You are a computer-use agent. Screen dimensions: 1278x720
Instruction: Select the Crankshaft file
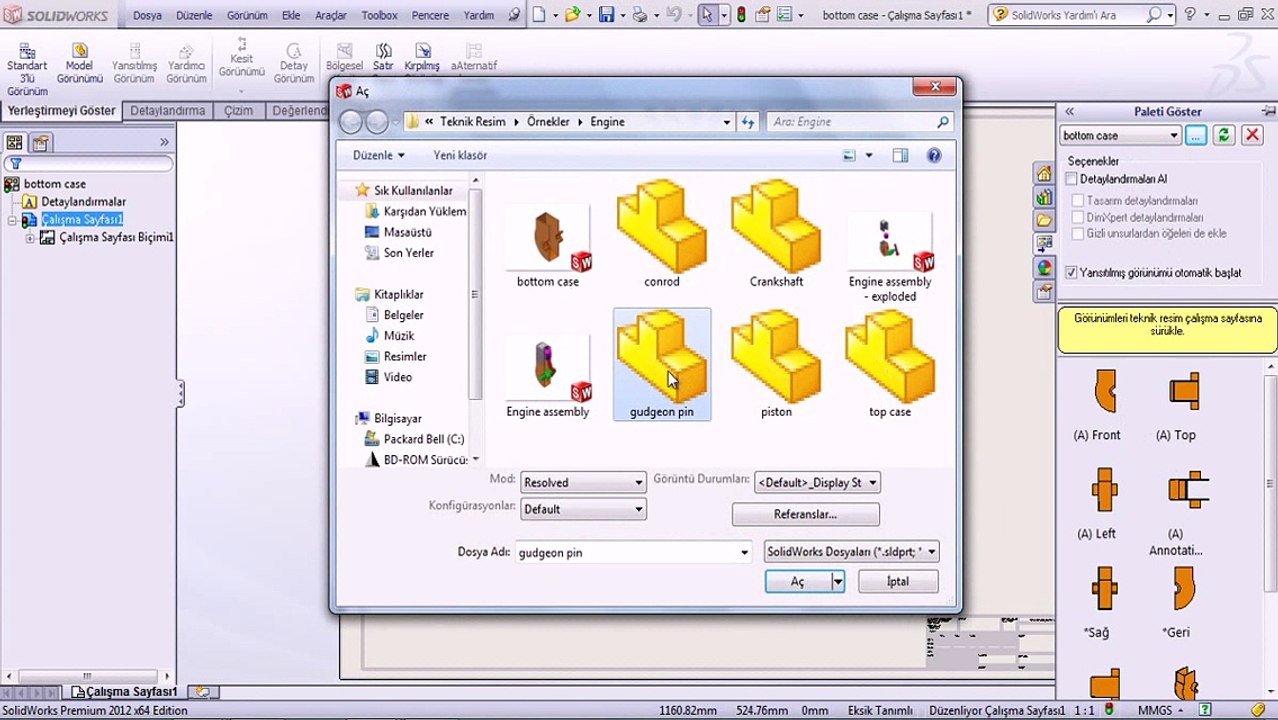[x=776, y=235]
